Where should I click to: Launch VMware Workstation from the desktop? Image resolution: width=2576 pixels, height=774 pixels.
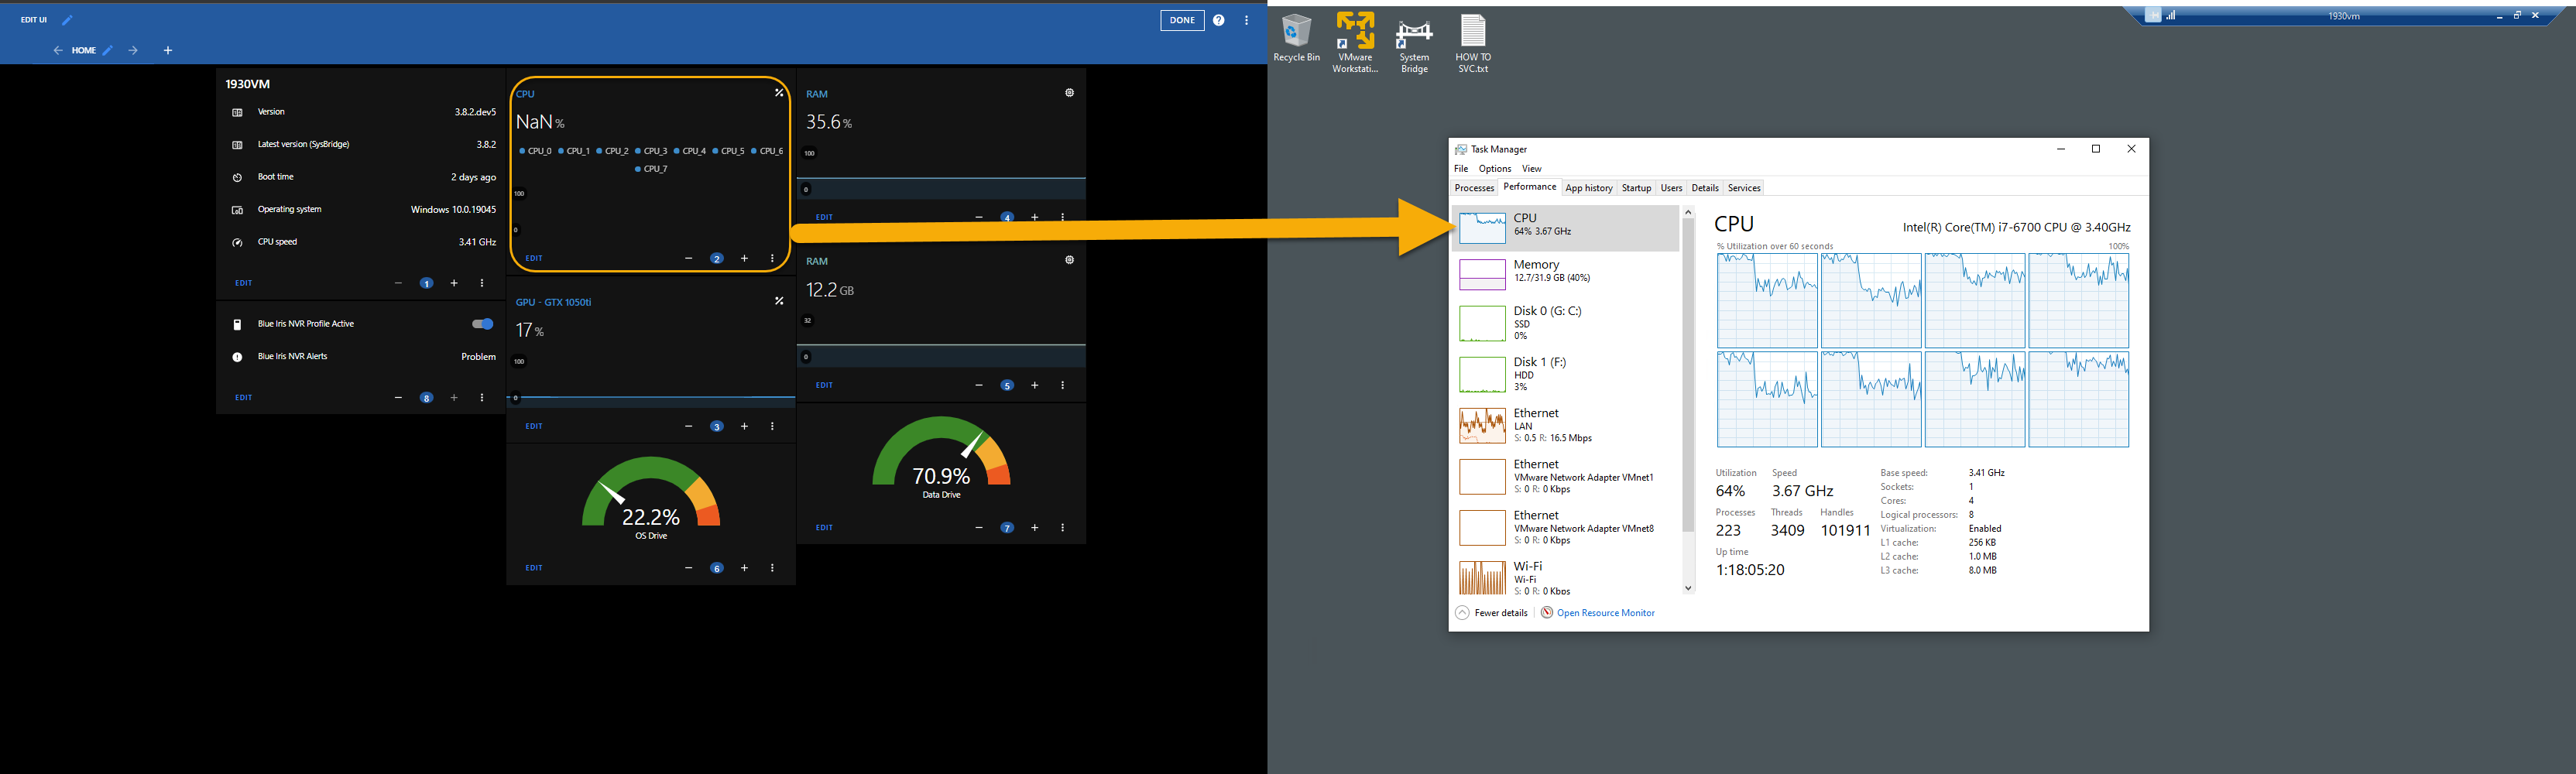click(1355, 30)
